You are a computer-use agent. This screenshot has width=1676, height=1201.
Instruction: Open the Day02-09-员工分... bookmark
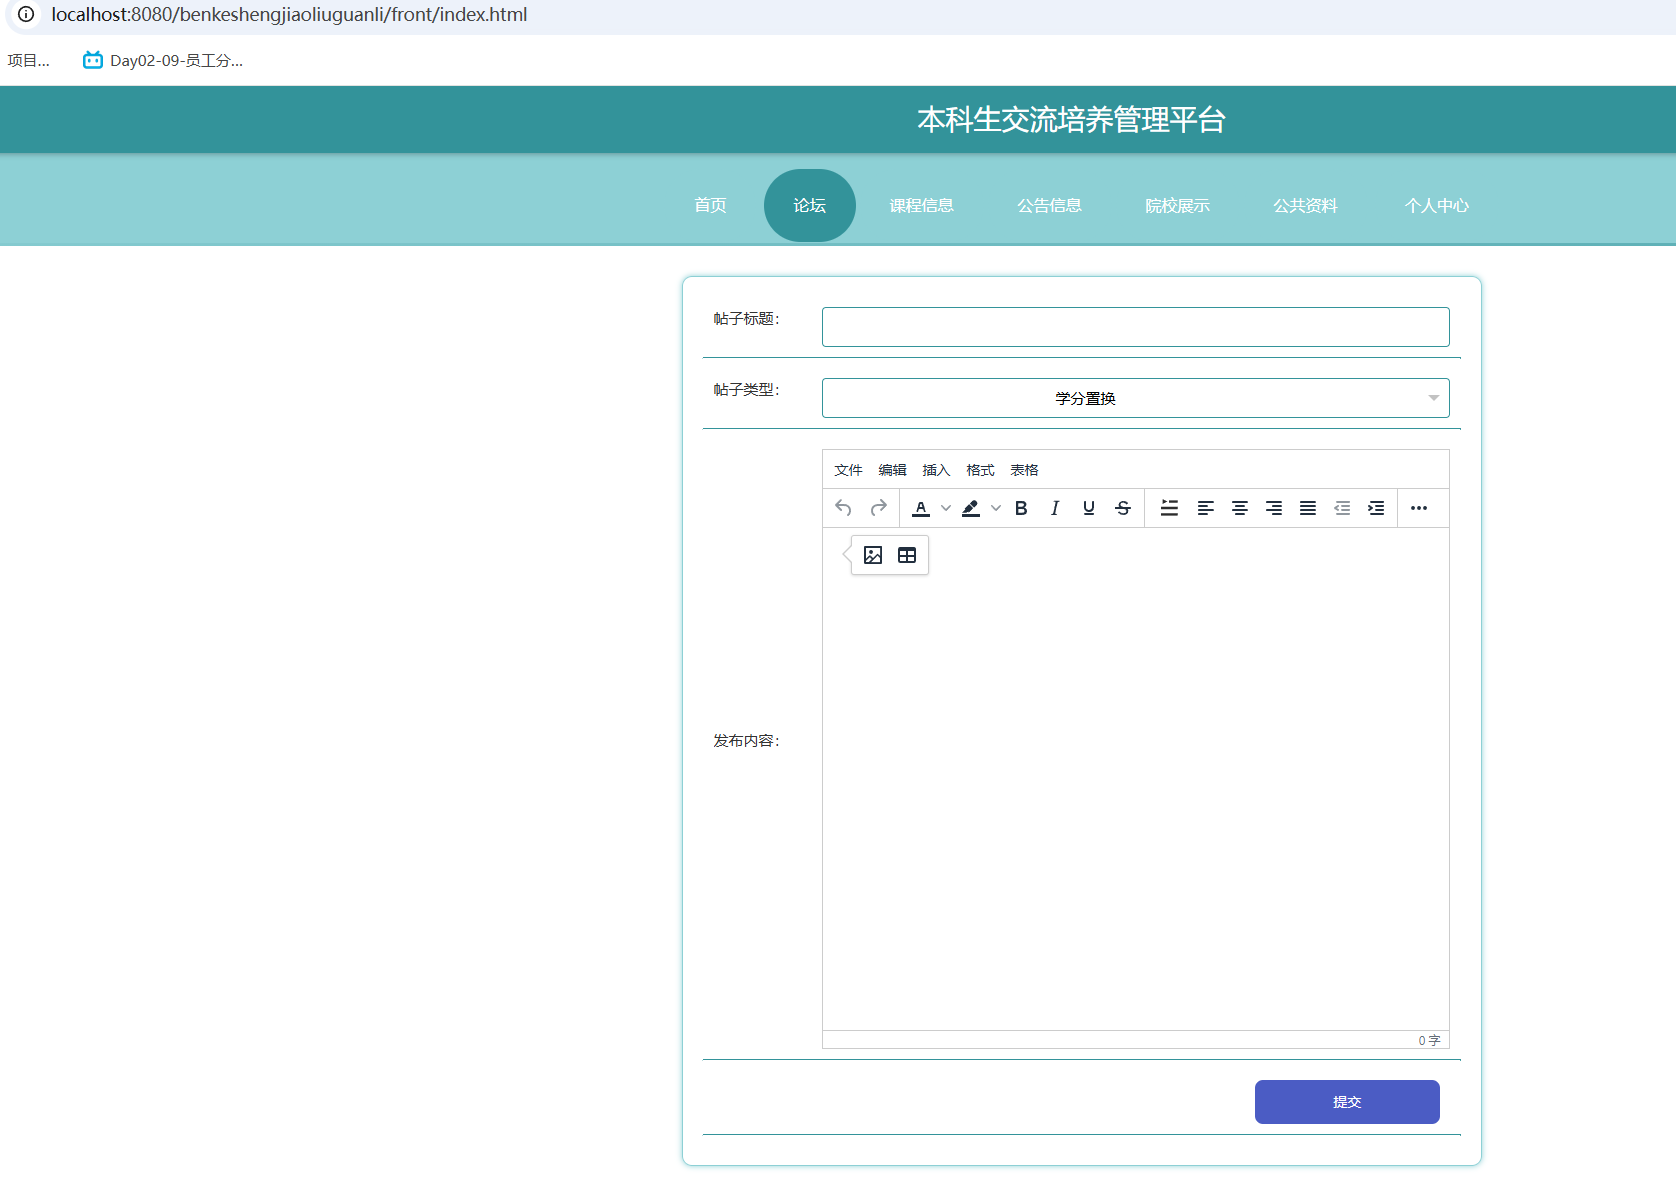163,60
